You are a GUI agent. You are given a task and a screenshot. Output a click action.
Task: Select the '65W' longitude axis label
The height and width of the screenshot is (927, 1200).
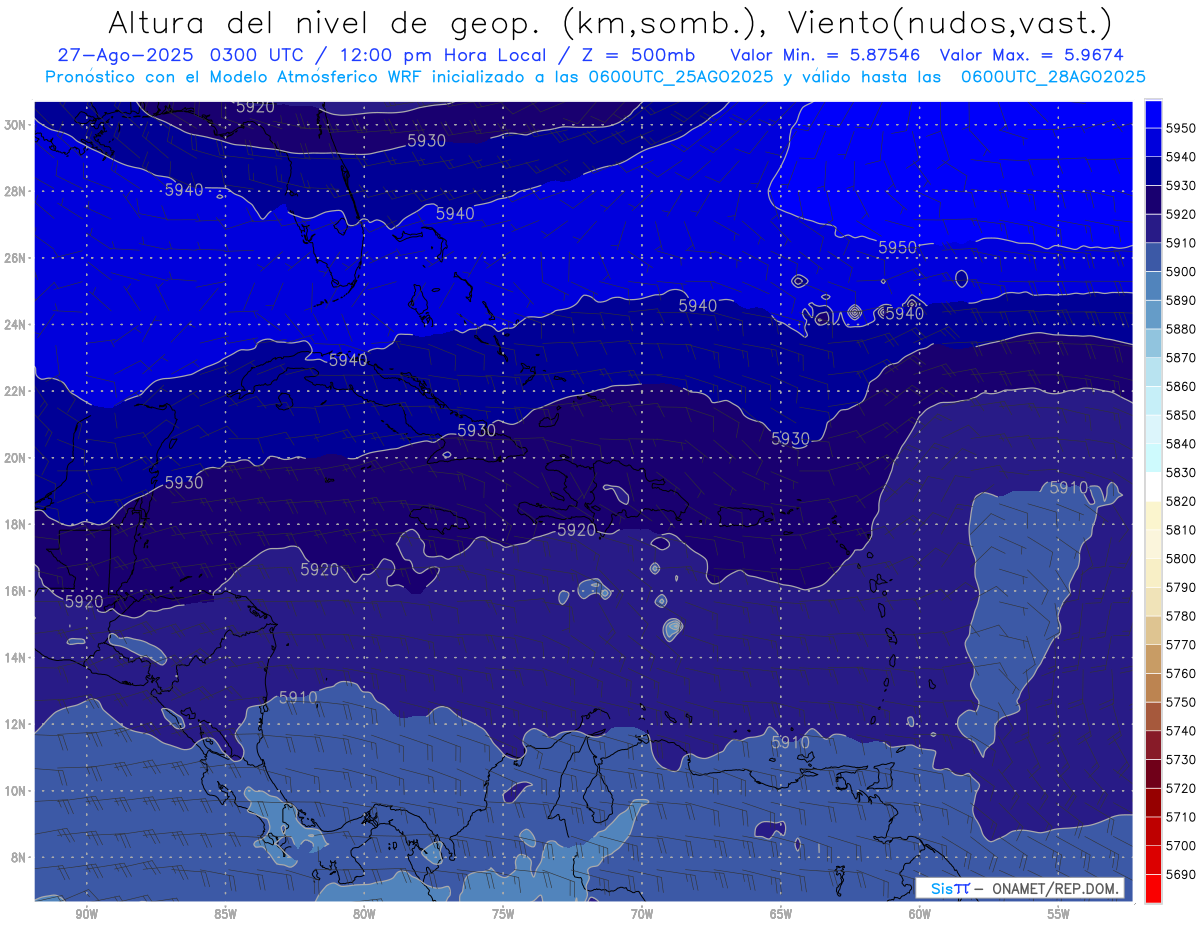click(781, 915)
